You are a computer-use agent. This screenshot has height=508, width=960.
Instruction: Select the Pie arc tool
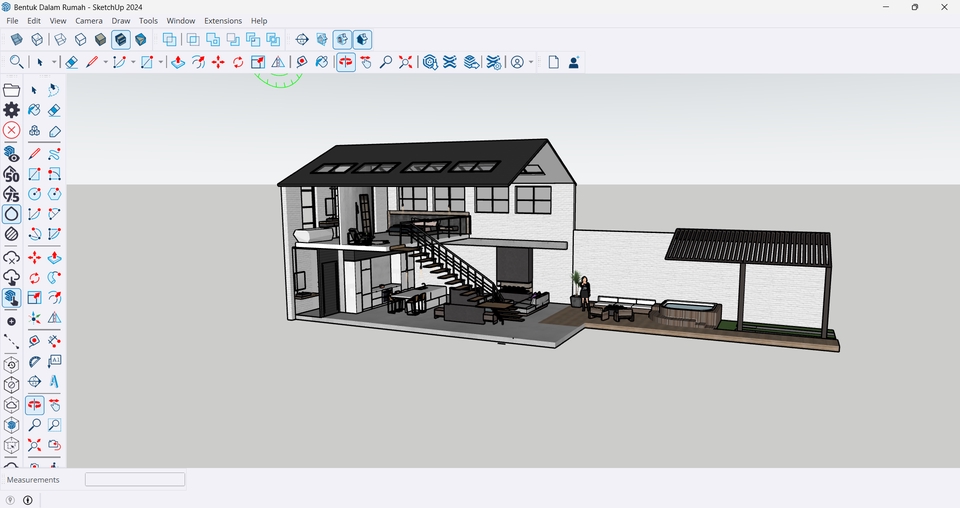tap(54, 234)
